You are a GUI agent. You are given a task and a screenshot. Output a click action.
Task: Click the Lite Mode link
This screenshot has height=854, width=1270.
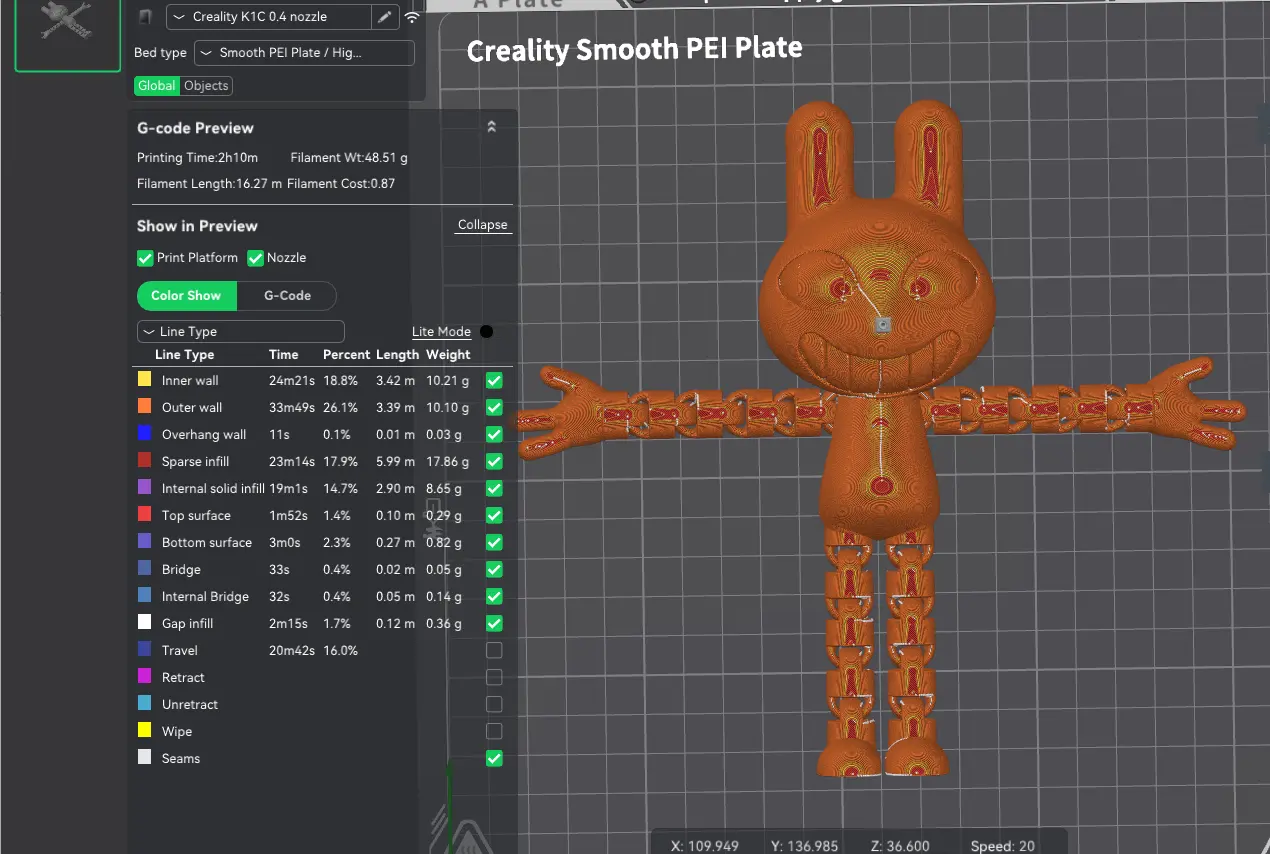tap(441, 332)
